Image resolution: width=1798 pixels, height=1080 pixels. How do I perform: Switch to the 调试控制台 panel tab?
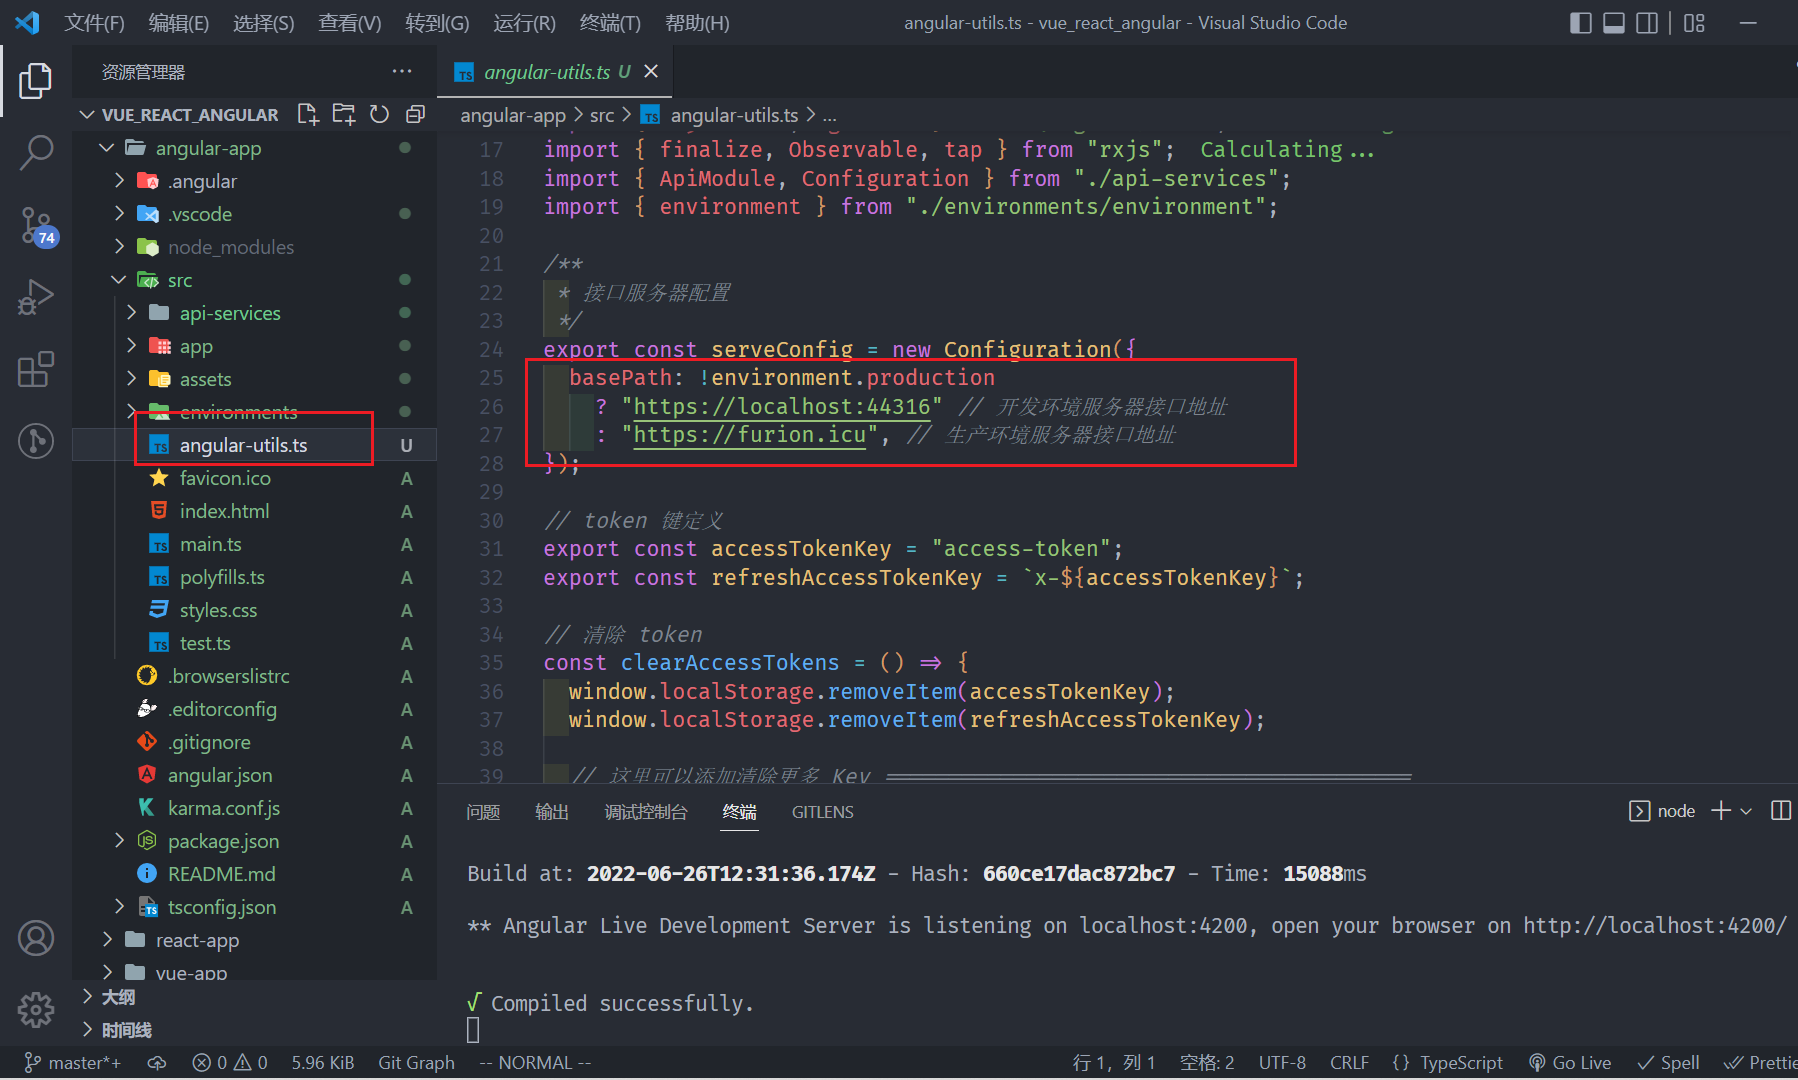point(646,812)
